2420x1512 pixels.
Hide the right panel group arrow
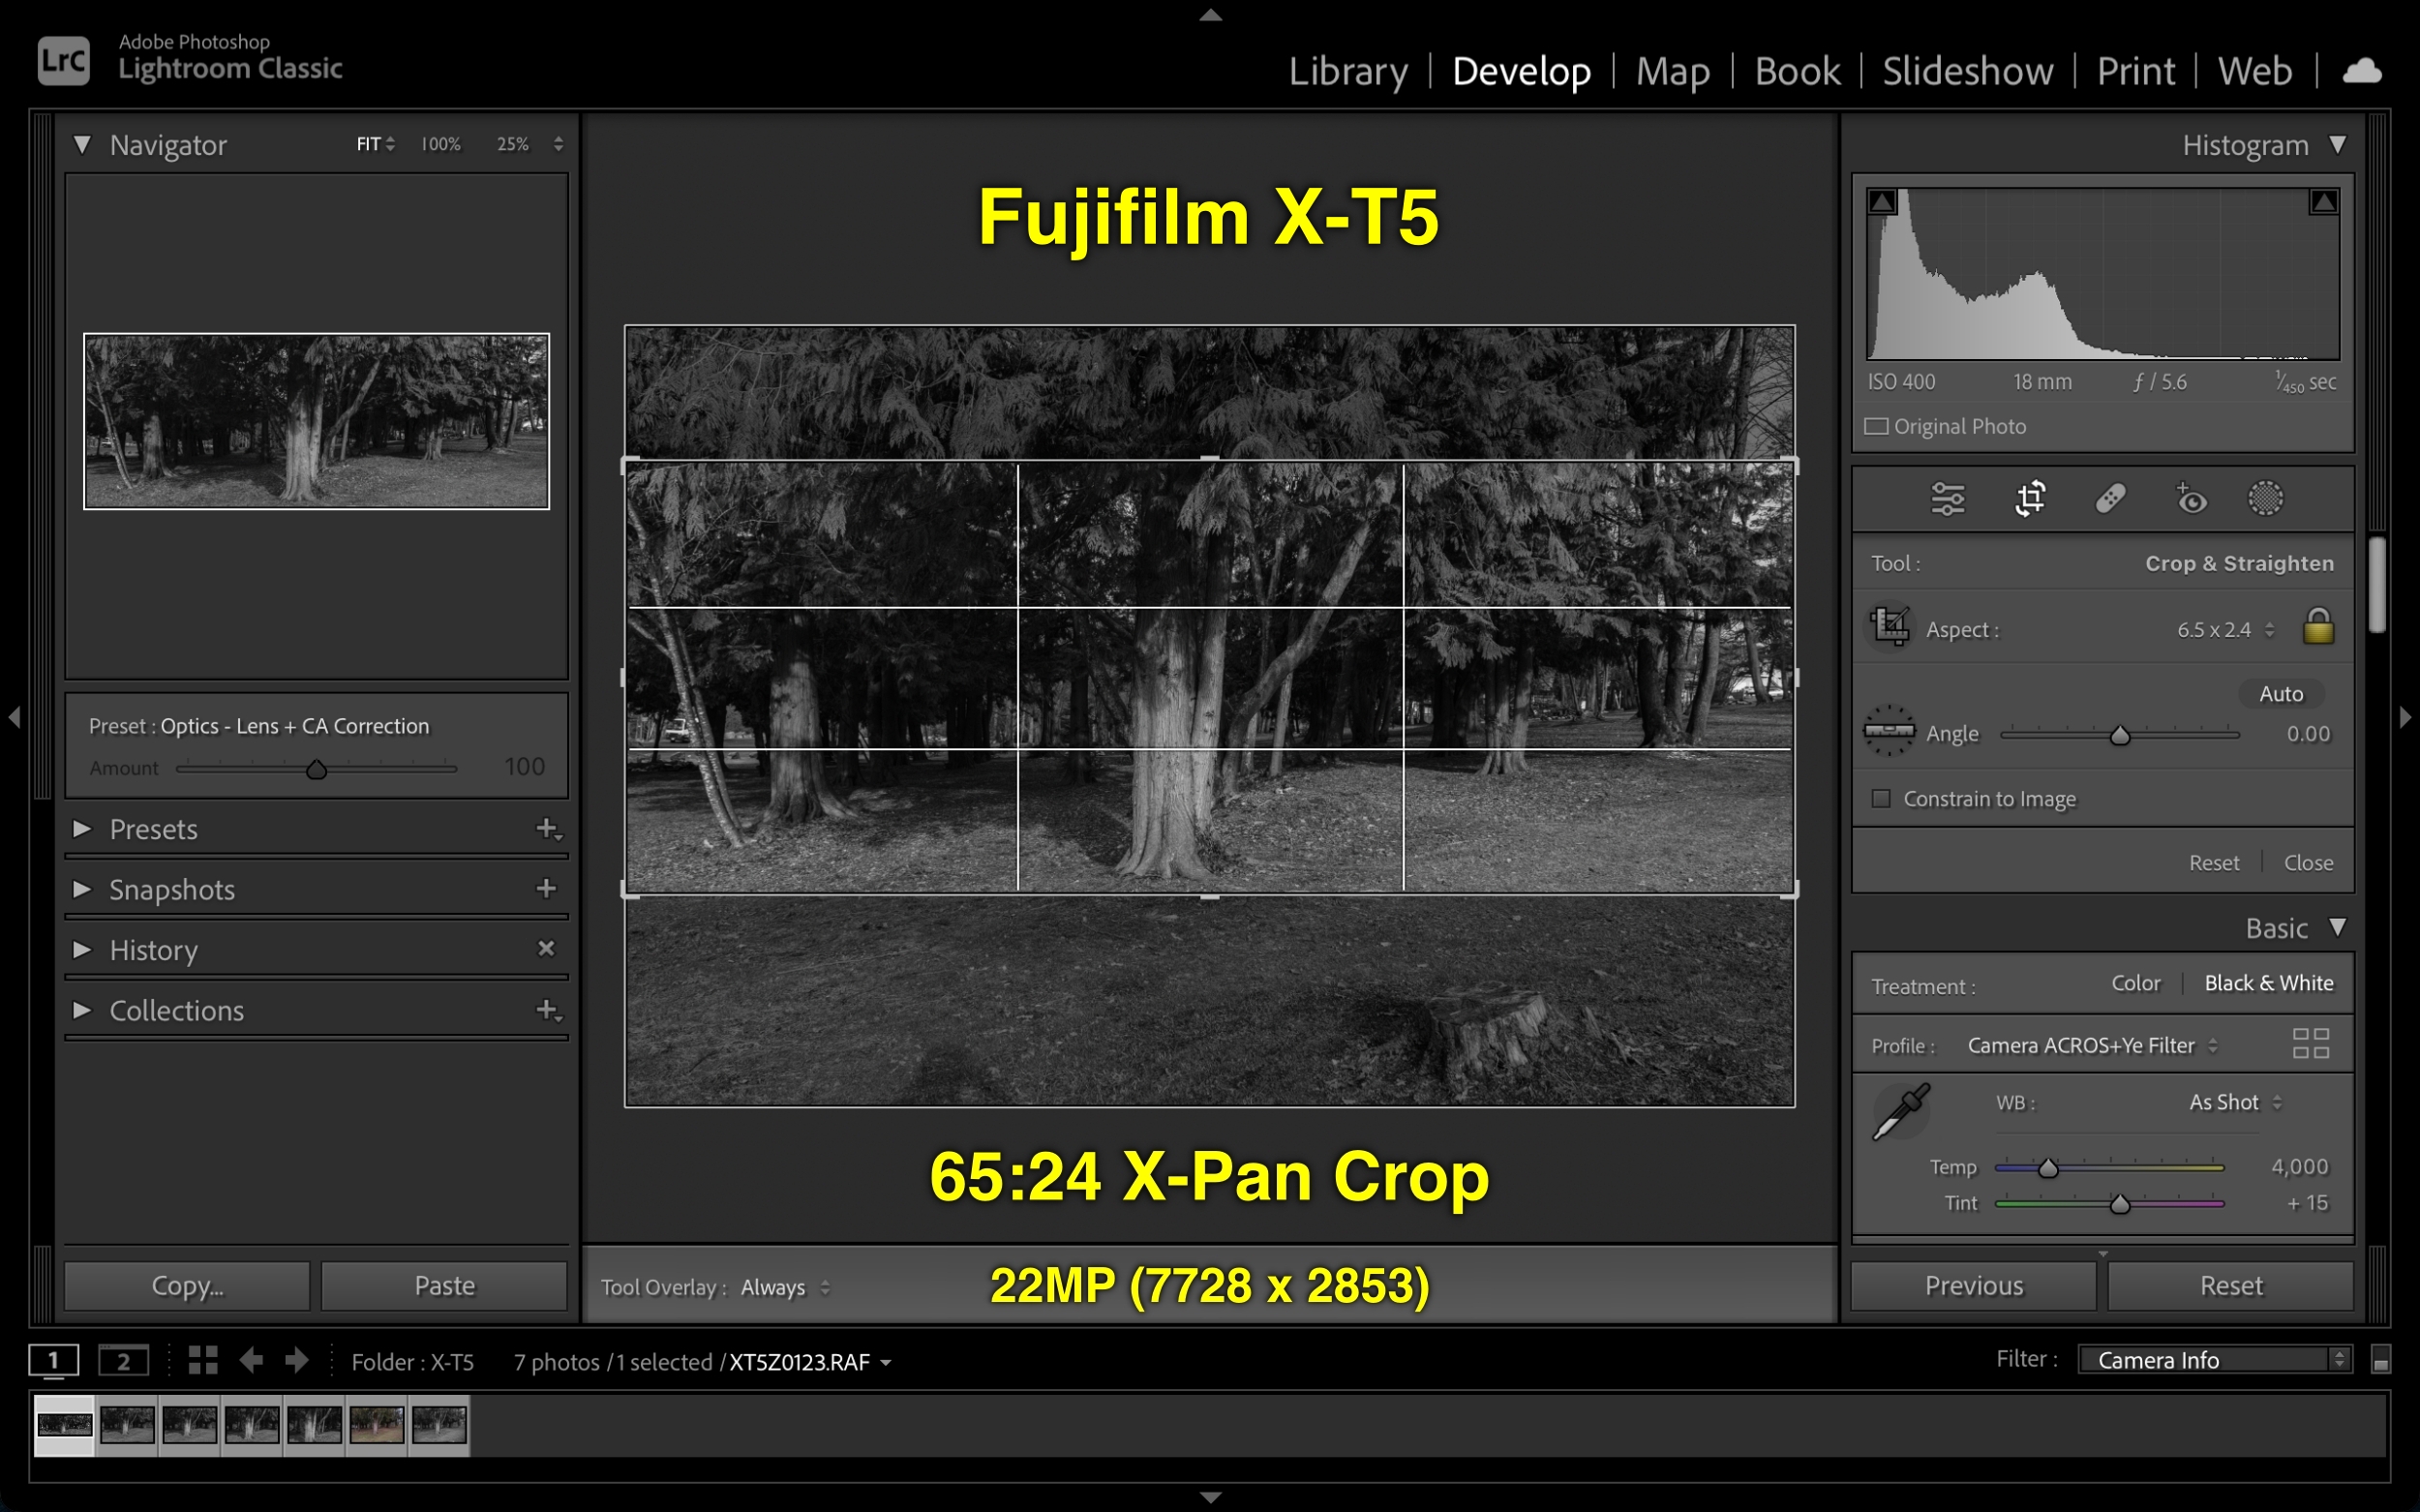click(x=2406, y=717)
